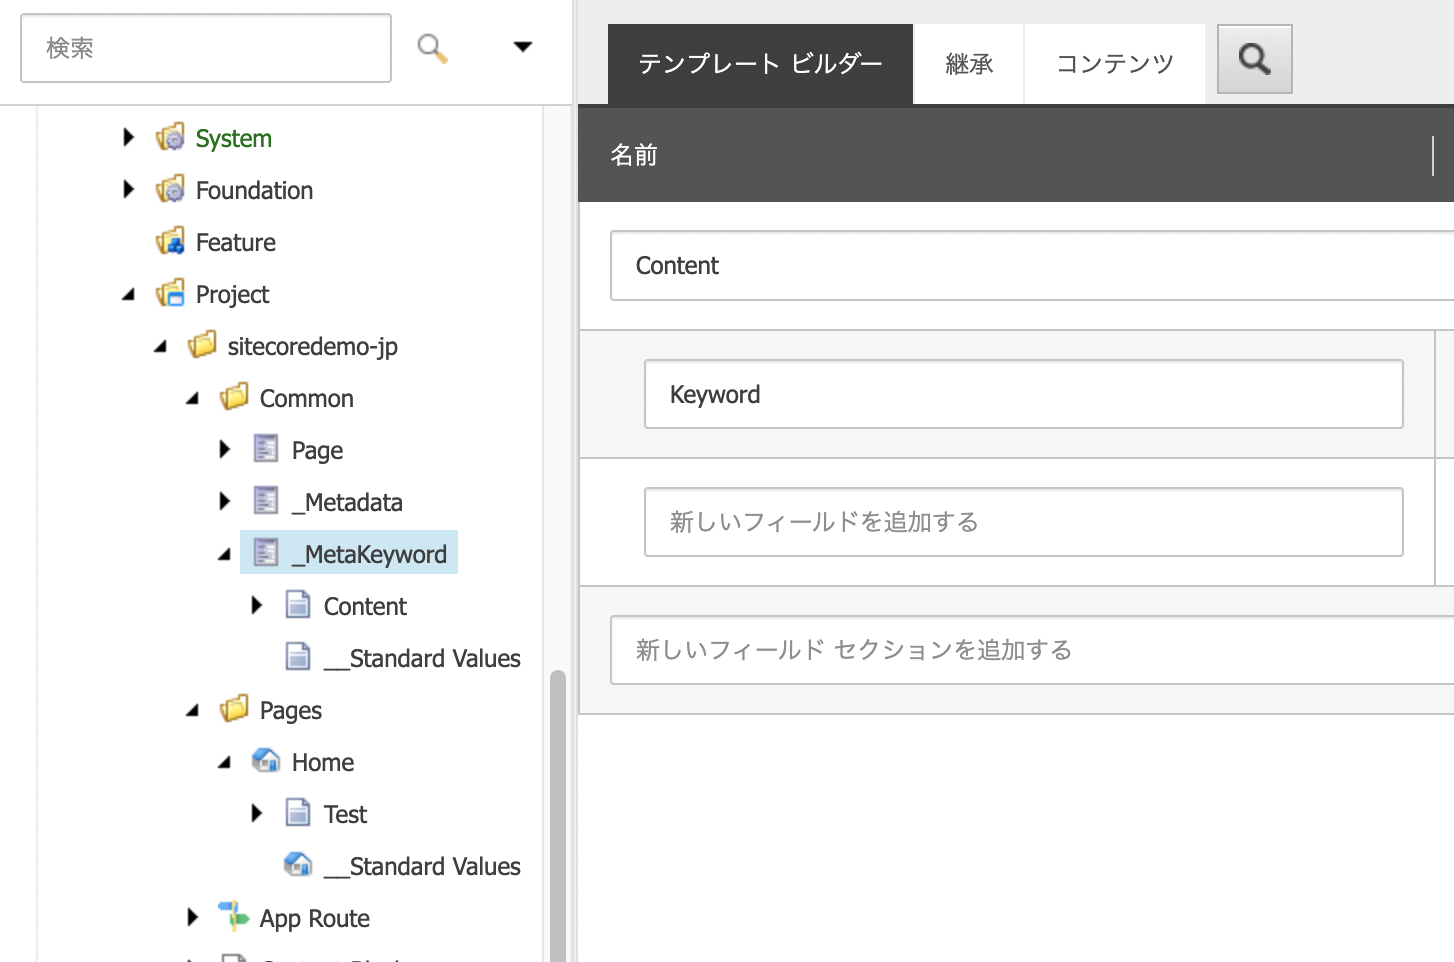Collapse the sitecoredemo-jp node
Screen dimensions: 1454x962
click(160, 346)
